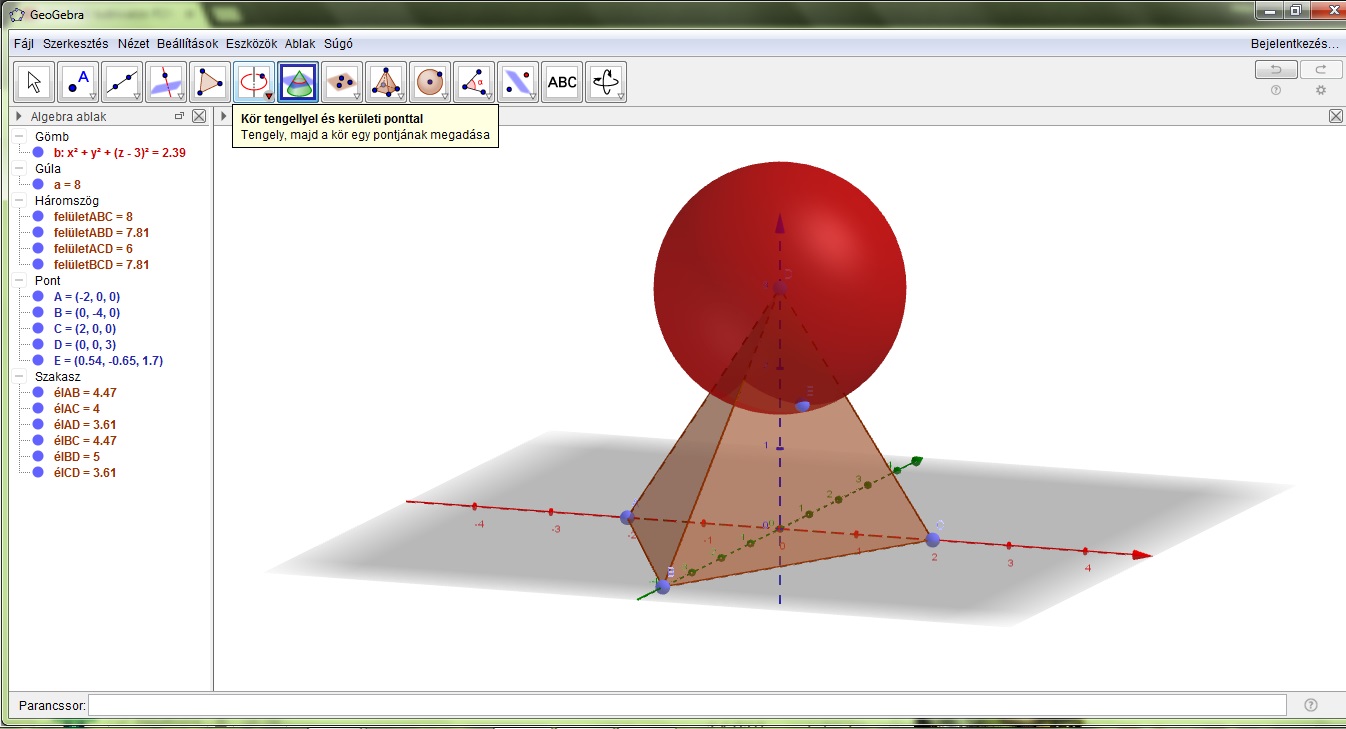Click the Undo arrow button

point(1276,69)
